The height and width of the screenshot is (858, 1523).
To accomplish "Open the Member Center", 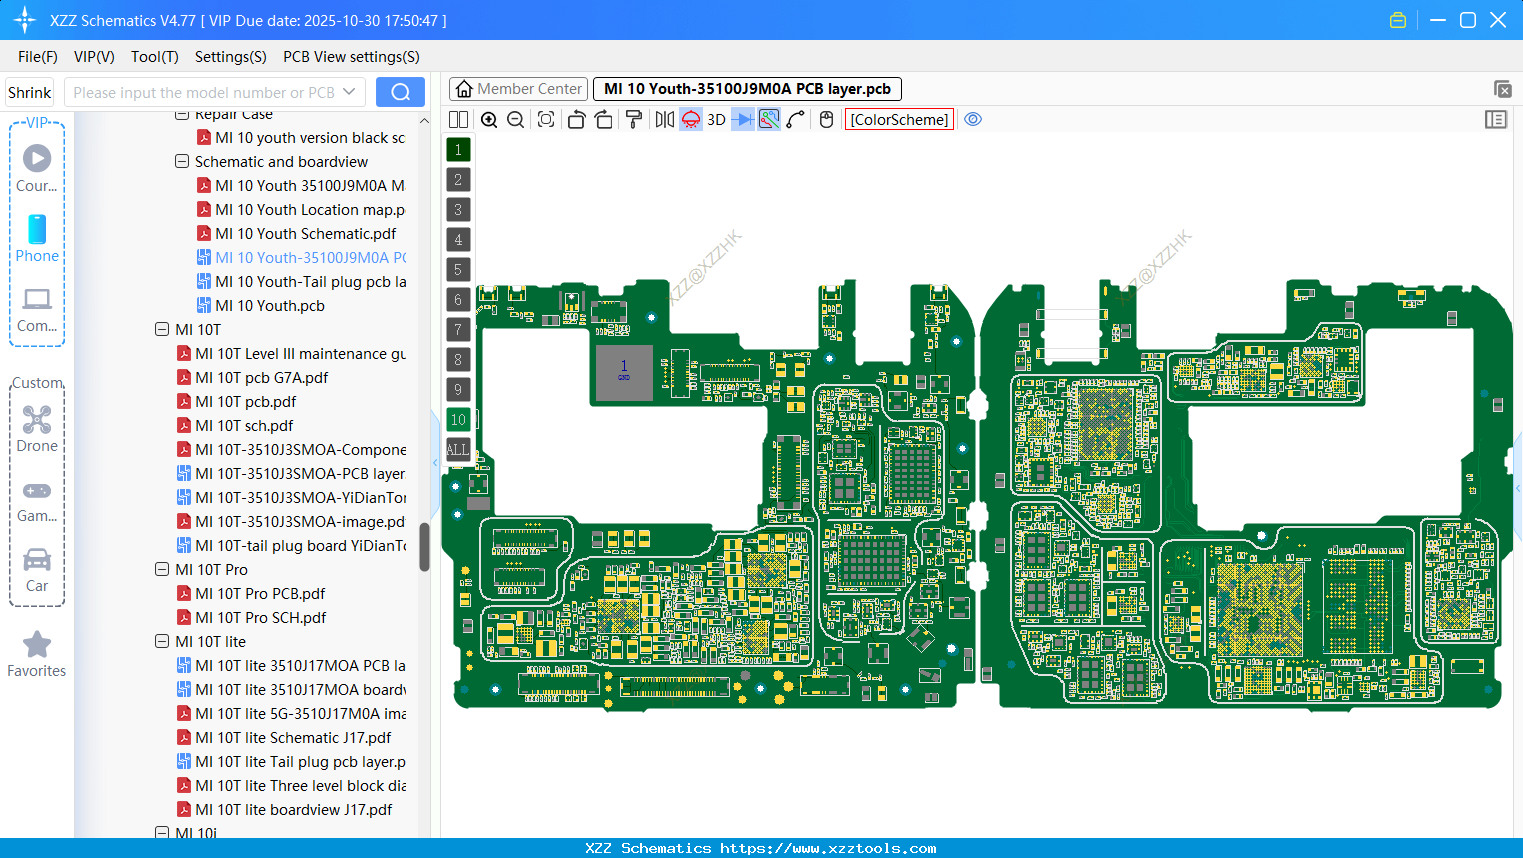I will [x=518, y=88].
